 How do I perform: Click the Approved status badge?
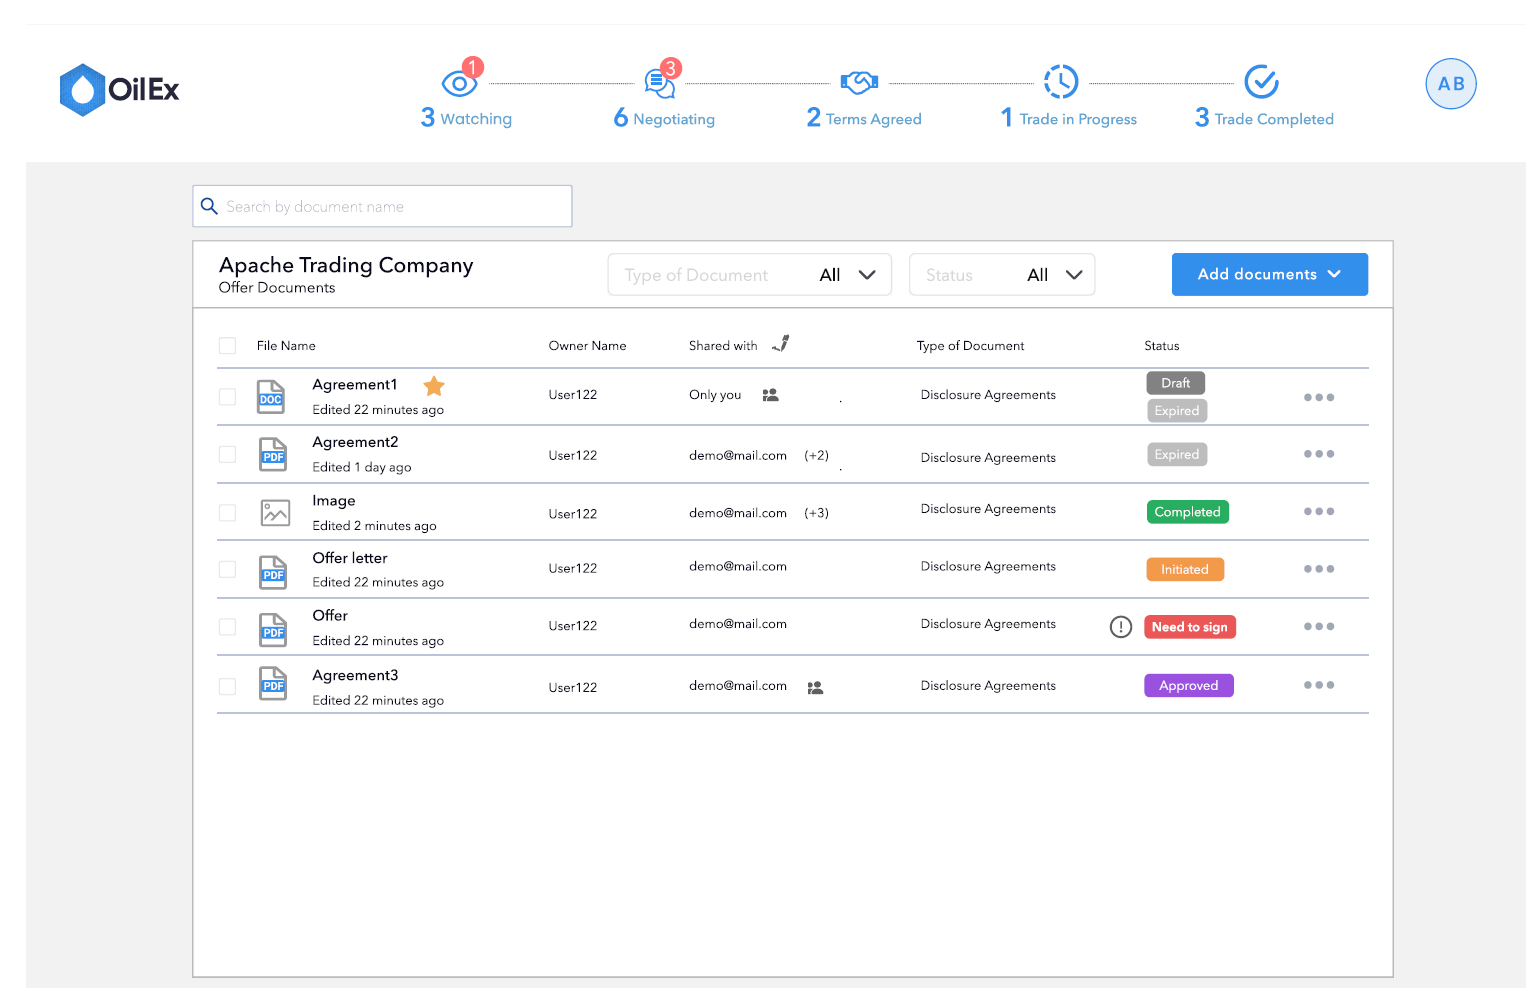(x=1189, y=685)
